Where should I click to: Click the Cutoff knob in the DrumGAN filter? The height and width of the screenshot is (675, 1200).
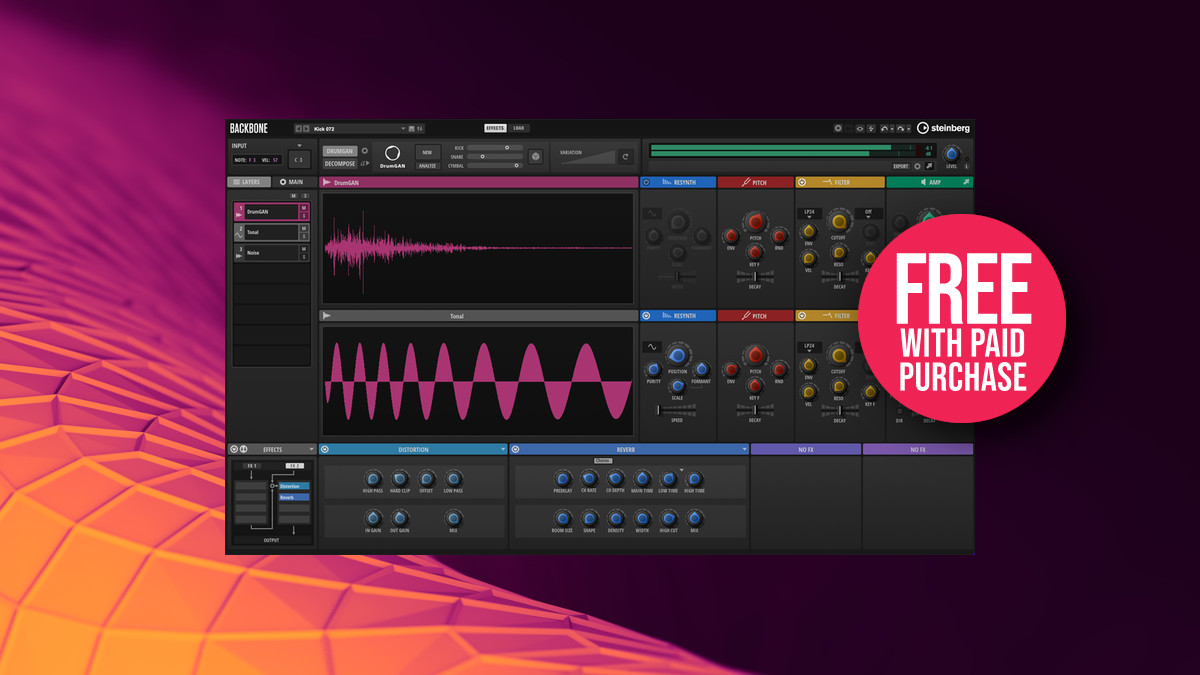click(x=839, y=222)
